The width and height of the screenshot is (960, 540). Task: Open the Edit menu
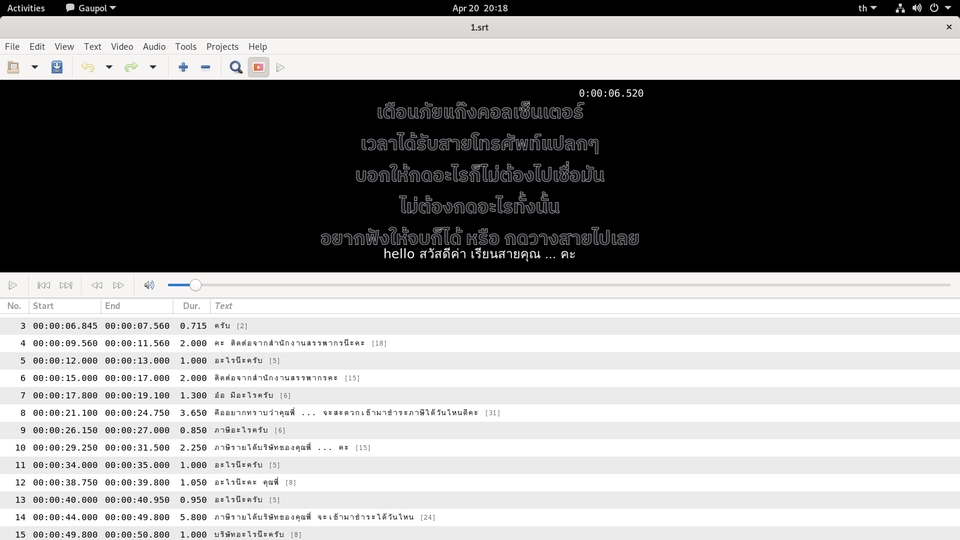37,47
